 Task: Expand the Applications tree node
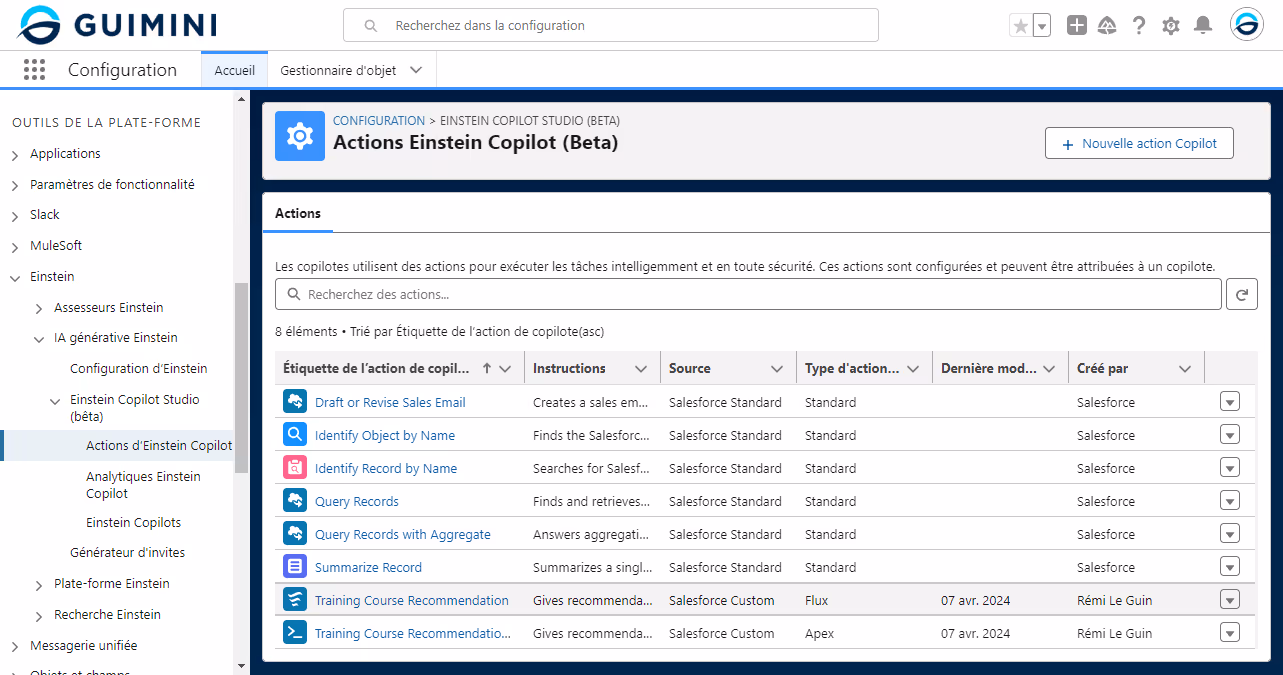pos(15,155)
